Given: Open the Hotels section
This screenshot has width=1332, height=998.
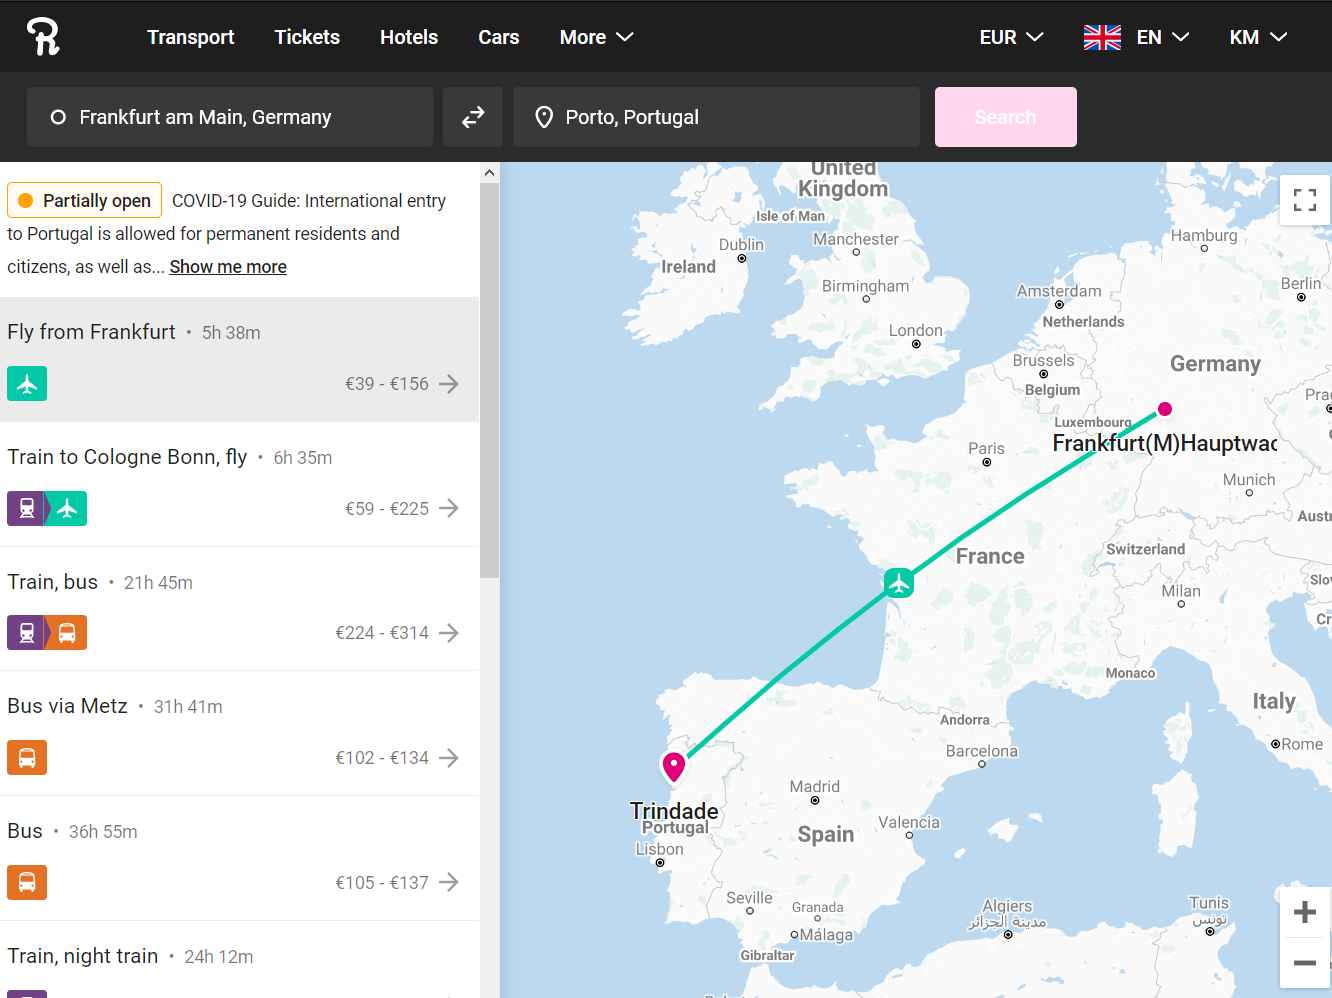Looking at the screenshot, I should (x=408, y=37).
